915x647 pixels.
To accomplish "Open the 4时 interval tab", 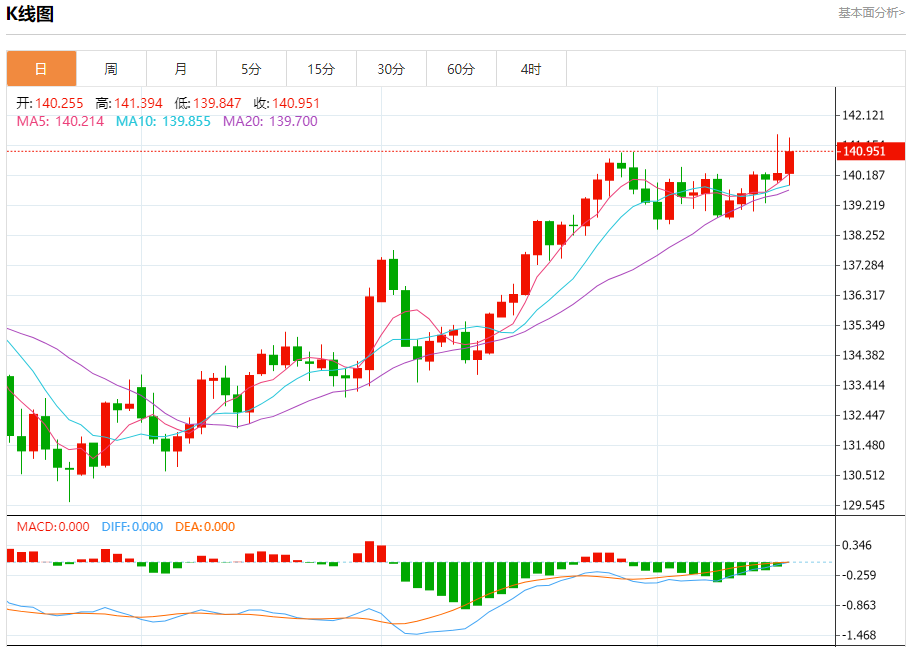I will click(531, 69).
